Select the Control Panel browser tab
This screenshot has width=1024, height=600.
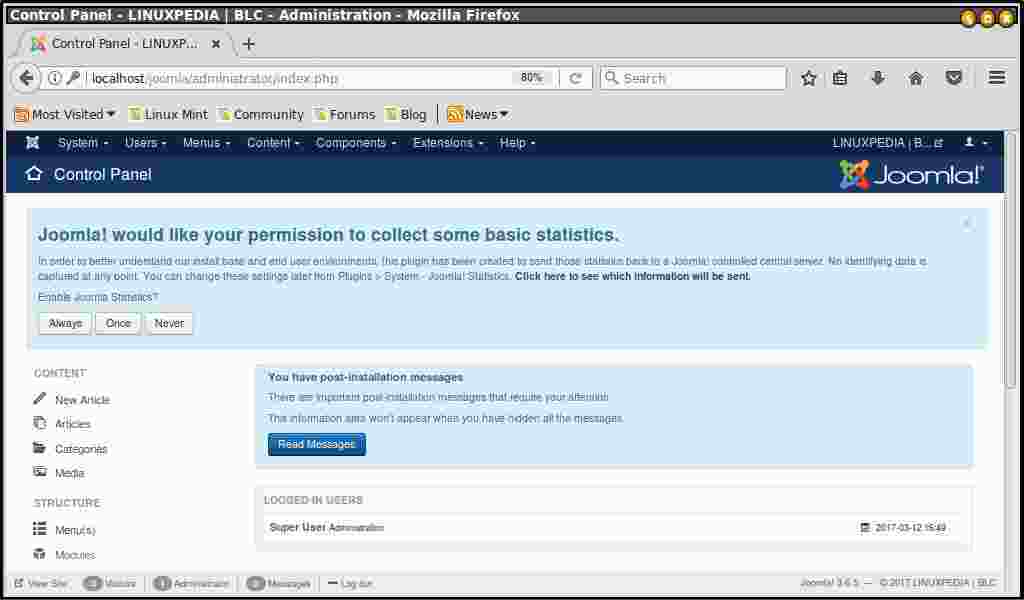click(x=120, y=44)
